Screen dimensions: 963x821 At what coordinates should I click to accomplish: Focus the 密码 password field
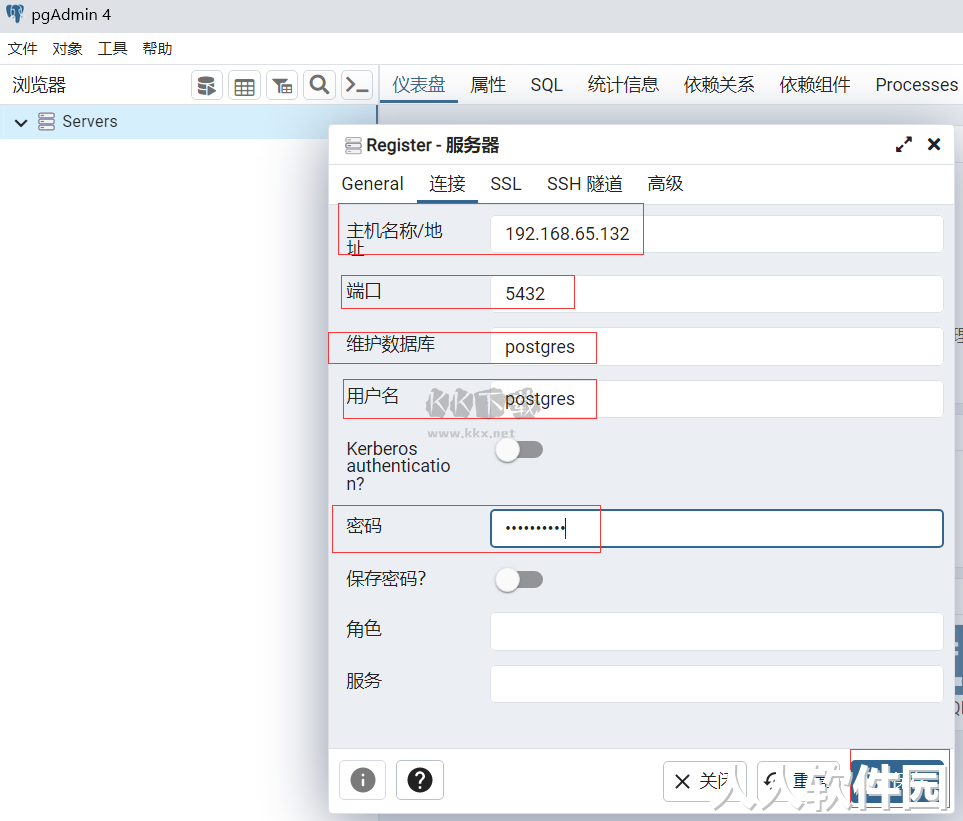(717, 528)
